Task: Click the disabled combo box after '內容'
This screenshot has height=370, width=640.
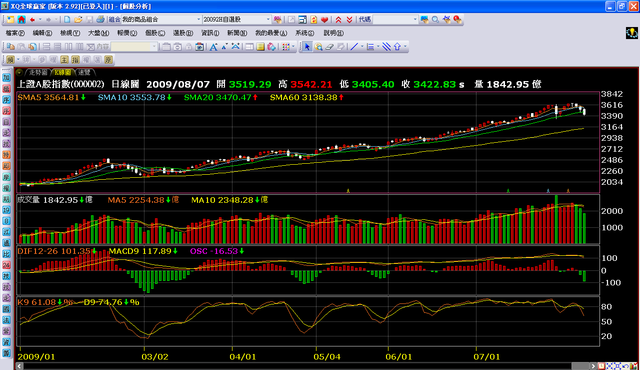Action: (x=134, y=47)
